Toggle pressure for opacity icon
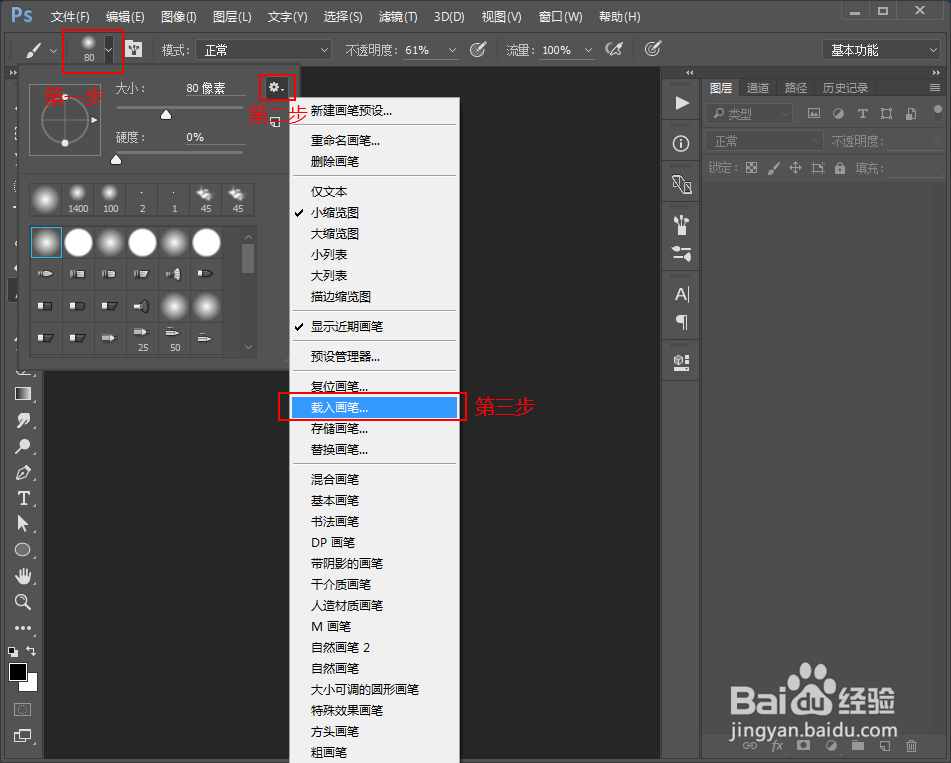951x763 pixels. (x=478, y=49)
